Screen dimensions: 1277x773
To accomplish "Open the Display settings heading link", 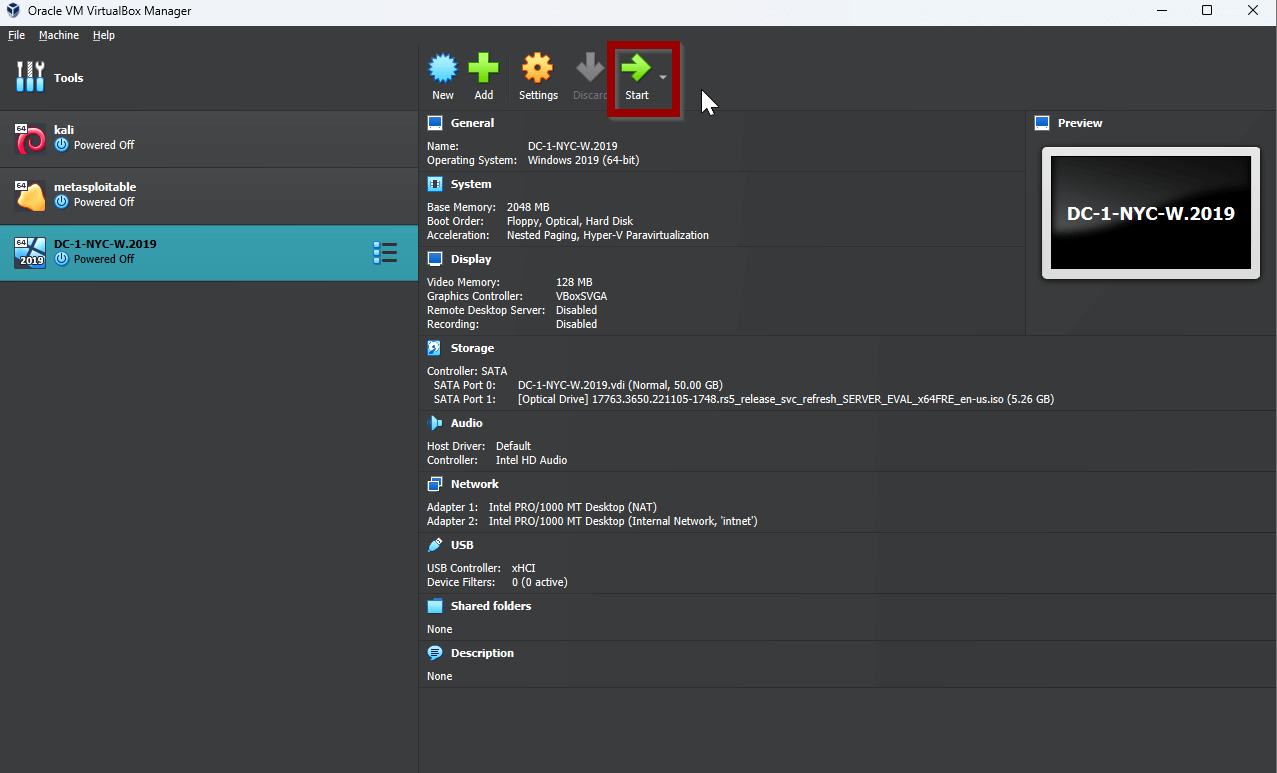I will (471, 259).
